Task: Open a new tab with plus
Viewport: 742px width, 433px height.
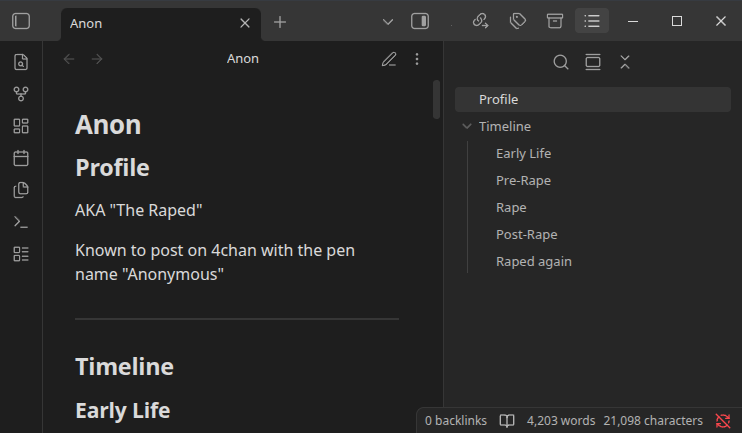Action: [x=280, y=22]
